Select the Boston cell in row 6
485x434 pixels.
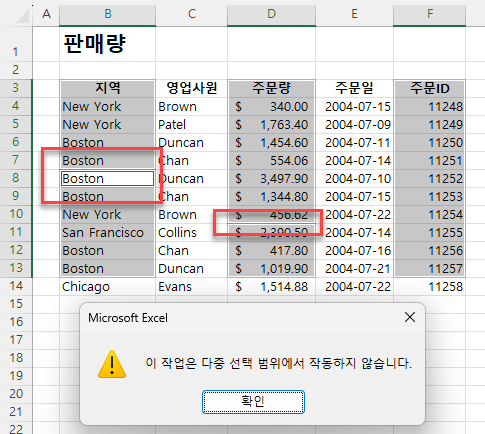click(x=107, y=142)
